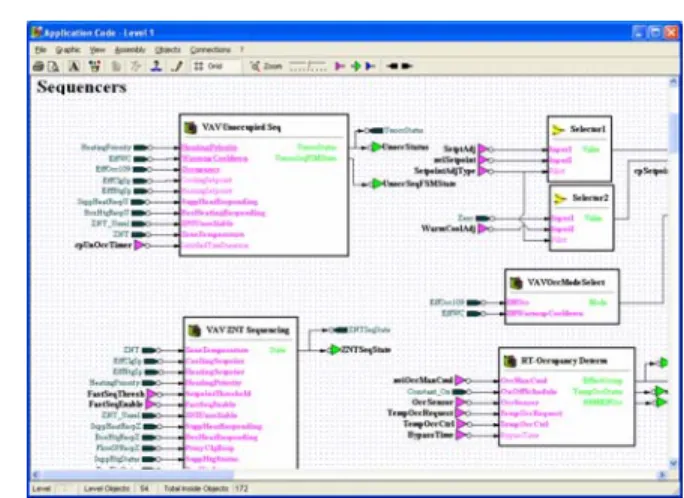The width and height of the screenshot is (684, 498).
Task: Open the Graphic menu
Action: 68,50
